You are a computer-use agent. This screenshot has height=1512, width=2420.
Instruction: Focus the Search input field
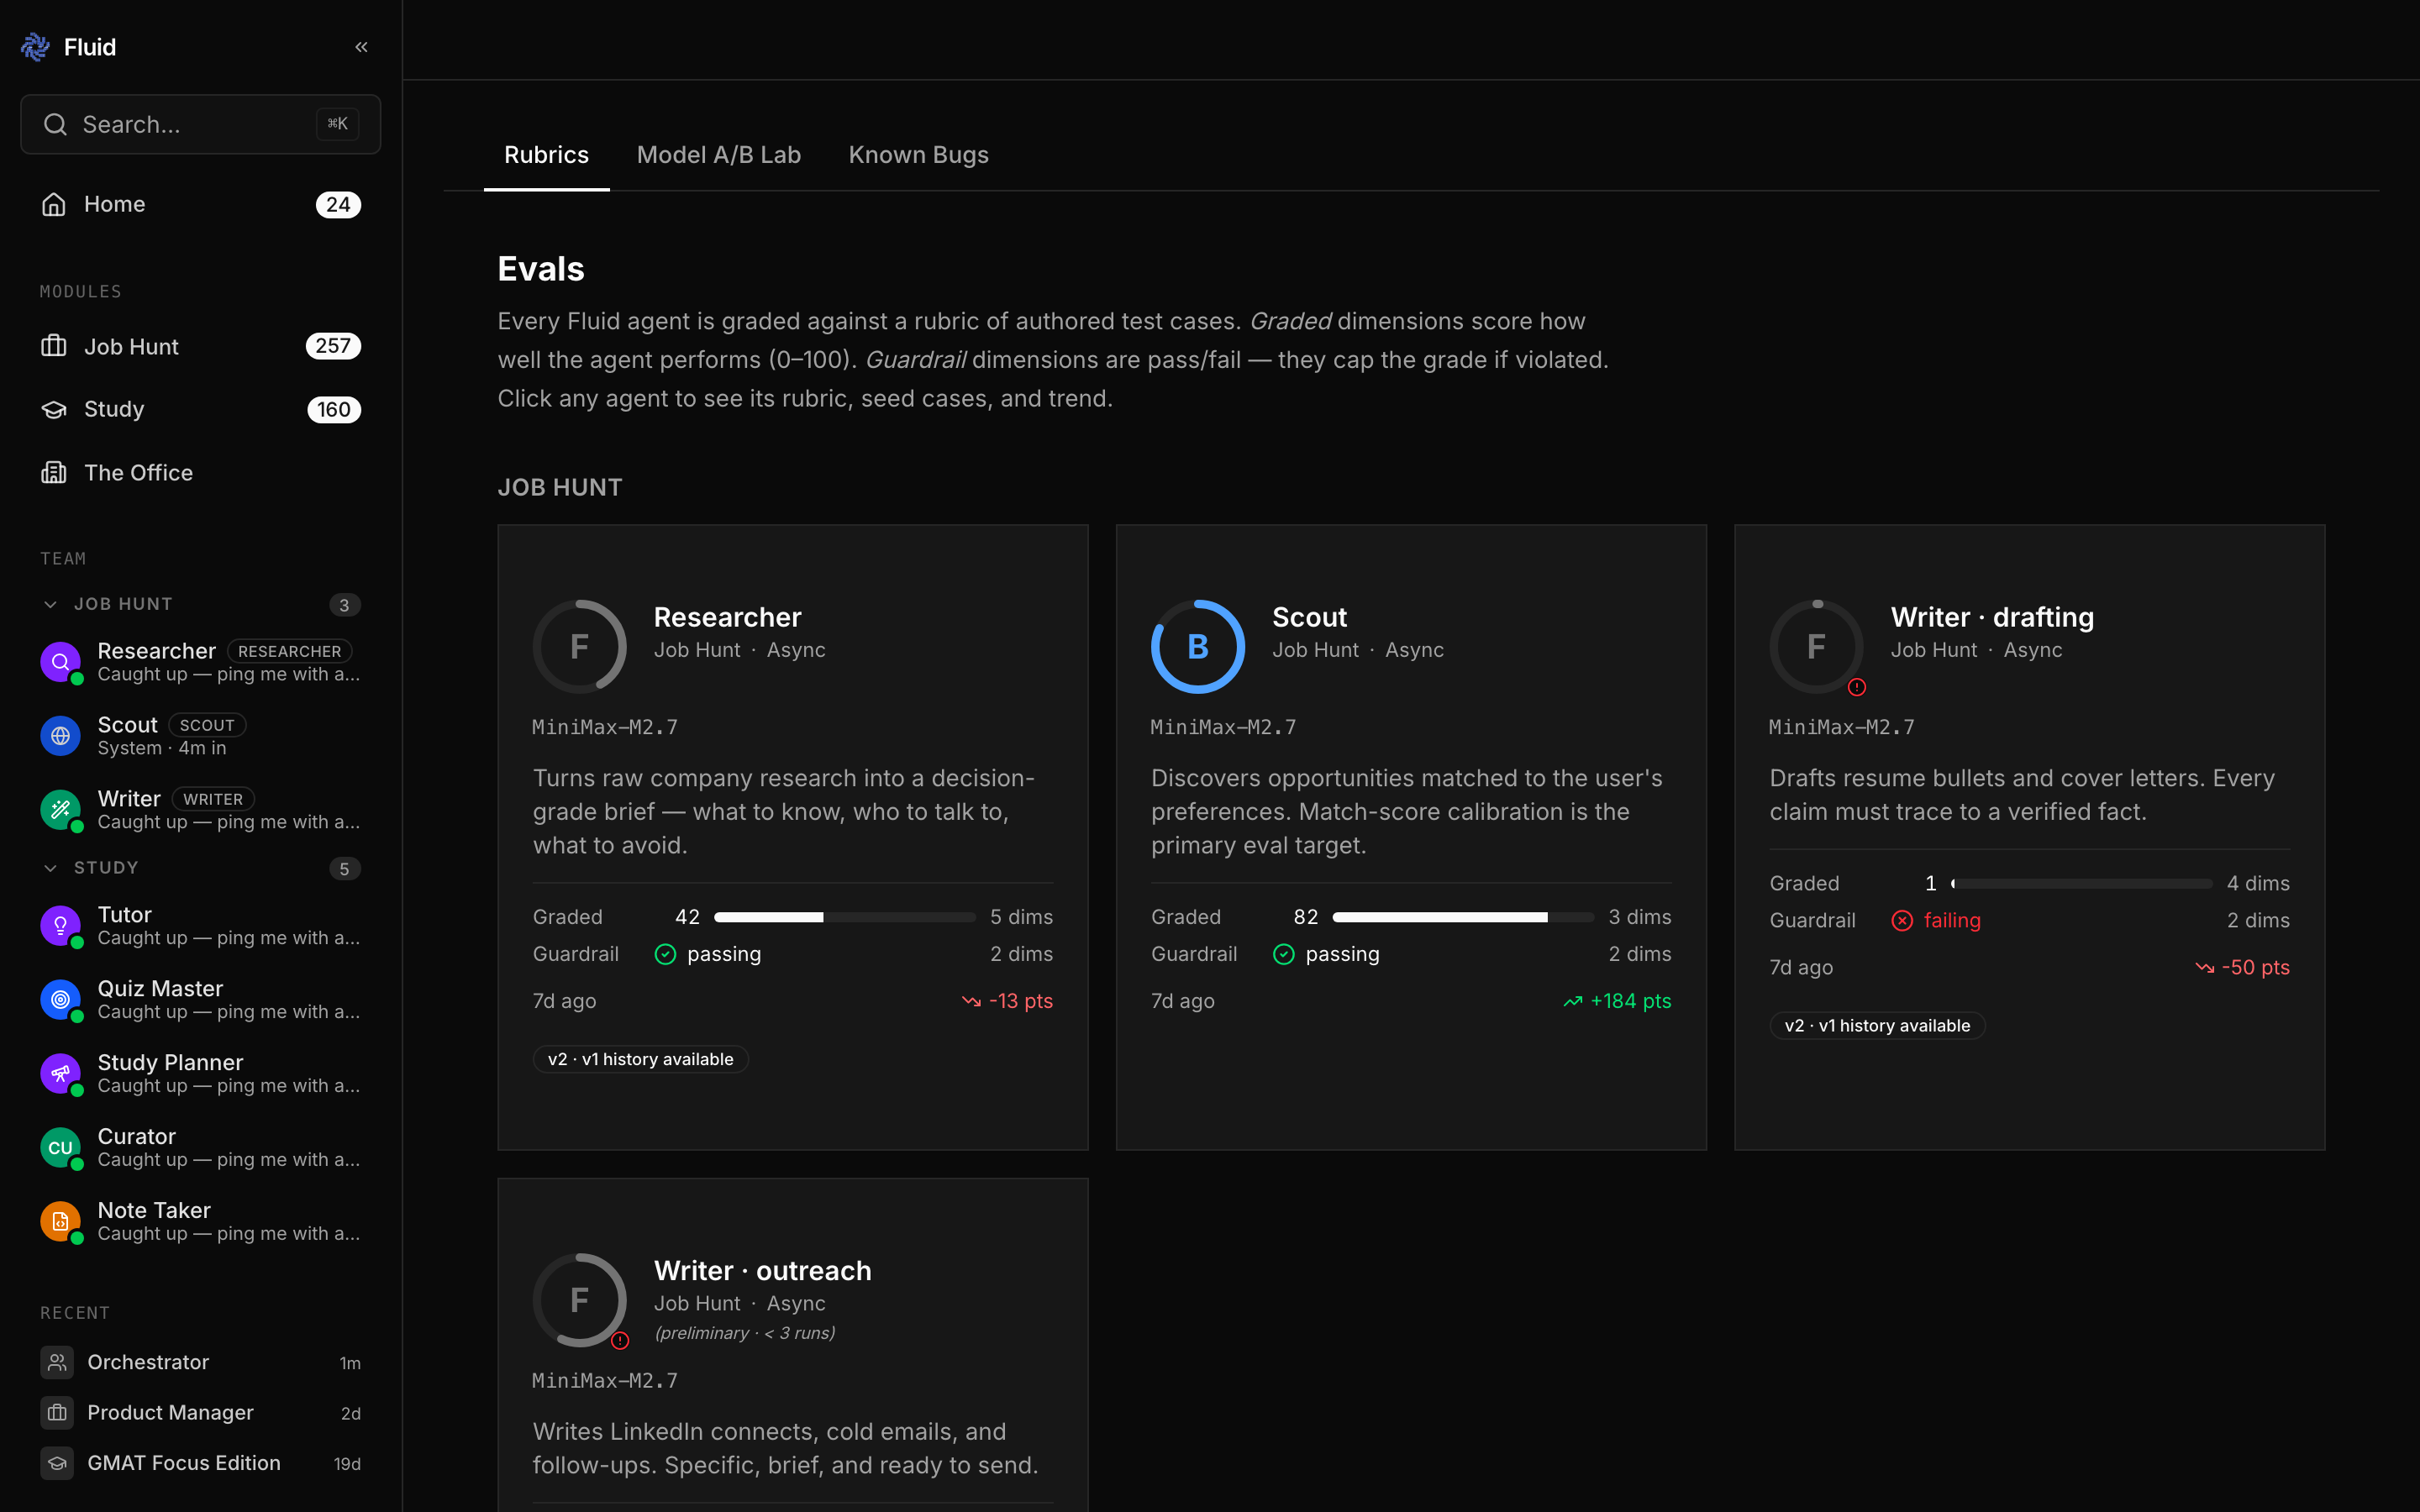(x=200, y=124)
